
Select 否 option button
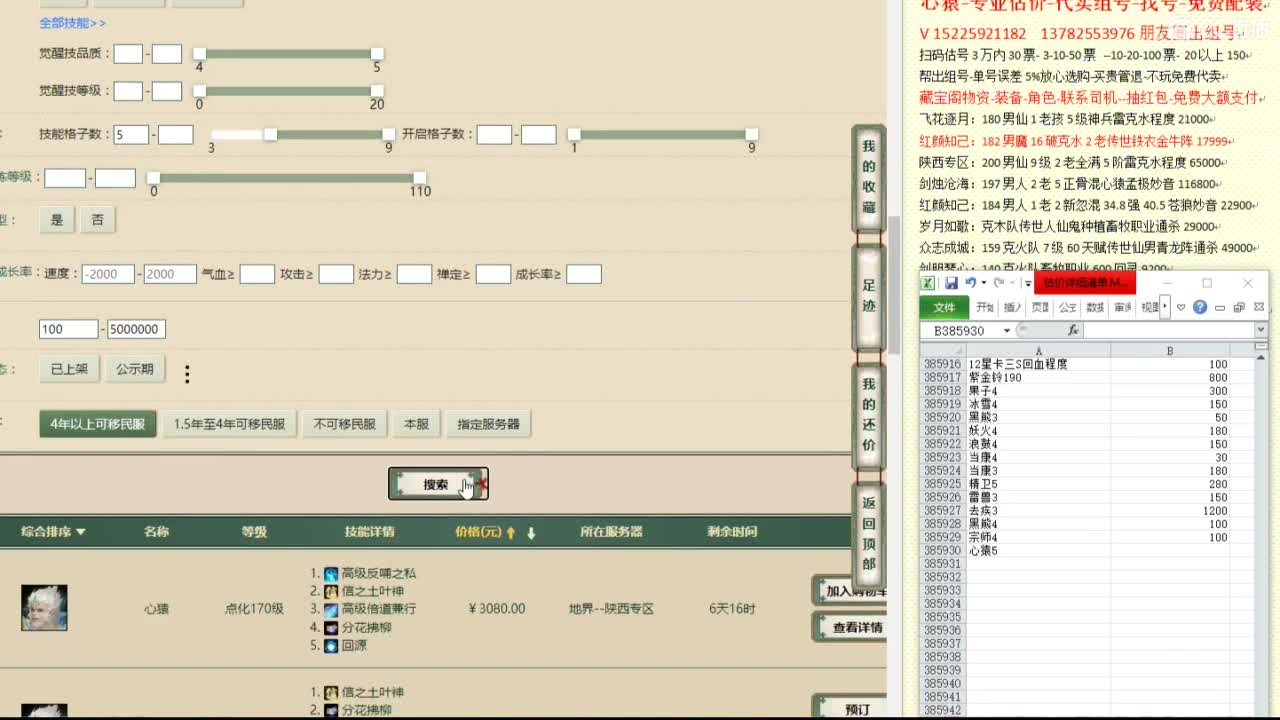click(x=97, y=220)
